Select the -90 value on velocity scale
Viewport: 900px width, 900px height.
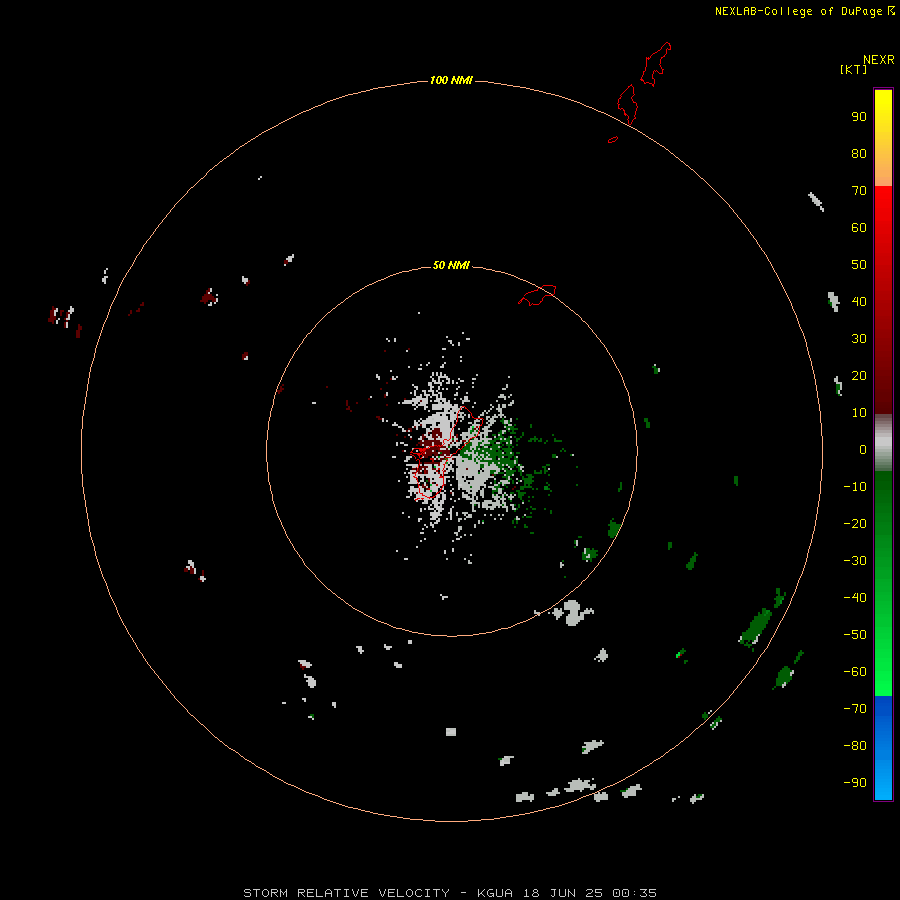pos(855,782)
